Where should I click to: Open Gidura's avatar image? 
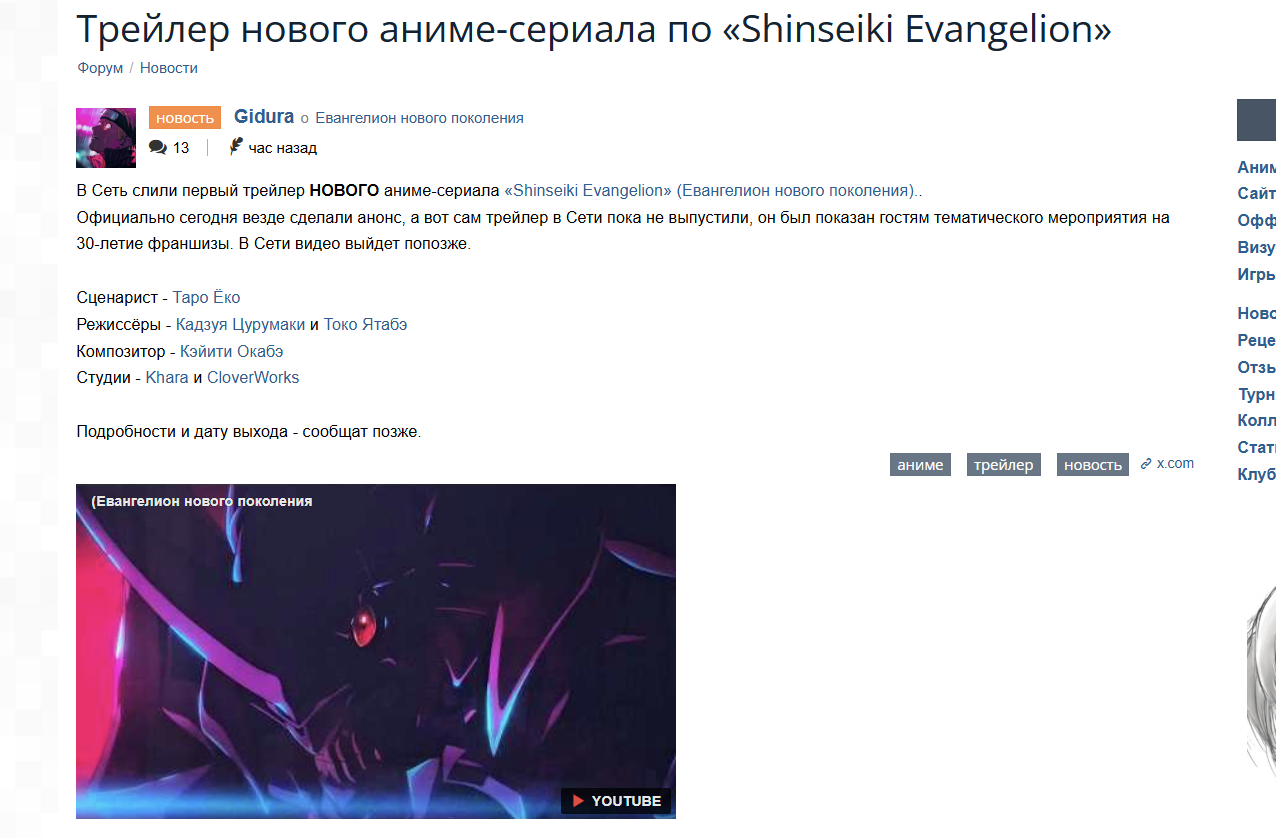click(106, 138)
